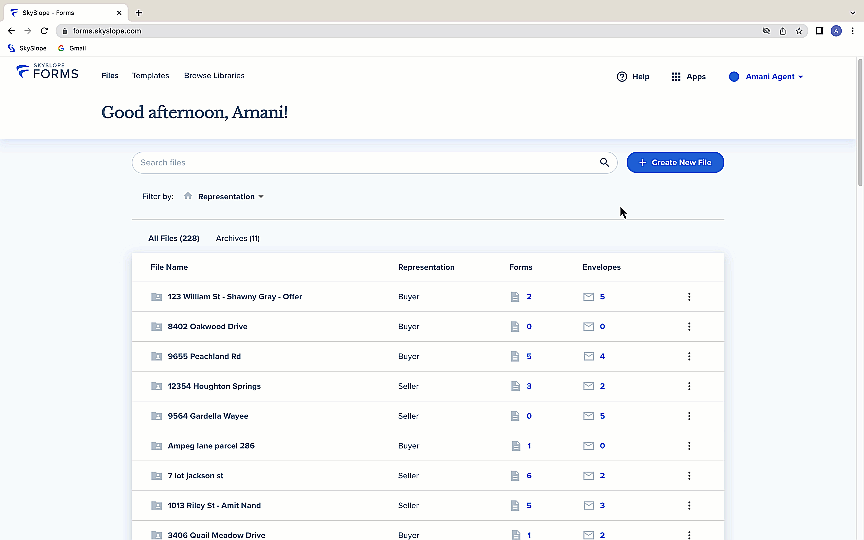Select the SkySlope - Forms browser tab

click(x=65, y=13)
